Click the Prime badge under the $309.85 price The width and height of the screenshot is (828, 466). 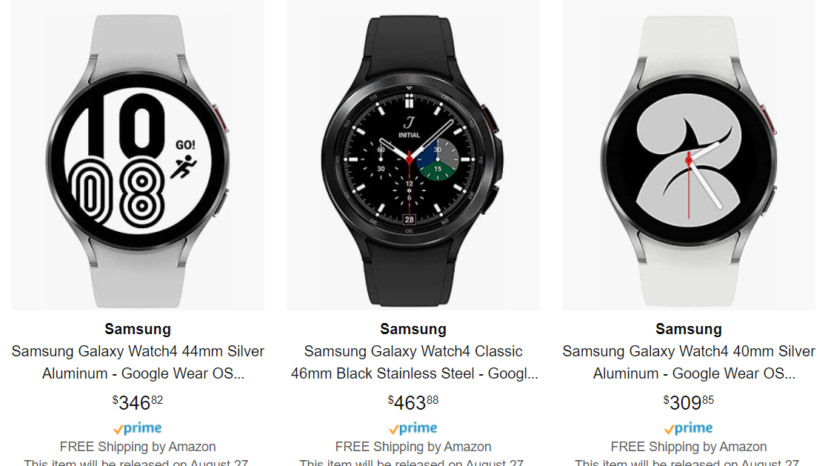(689, 428)
